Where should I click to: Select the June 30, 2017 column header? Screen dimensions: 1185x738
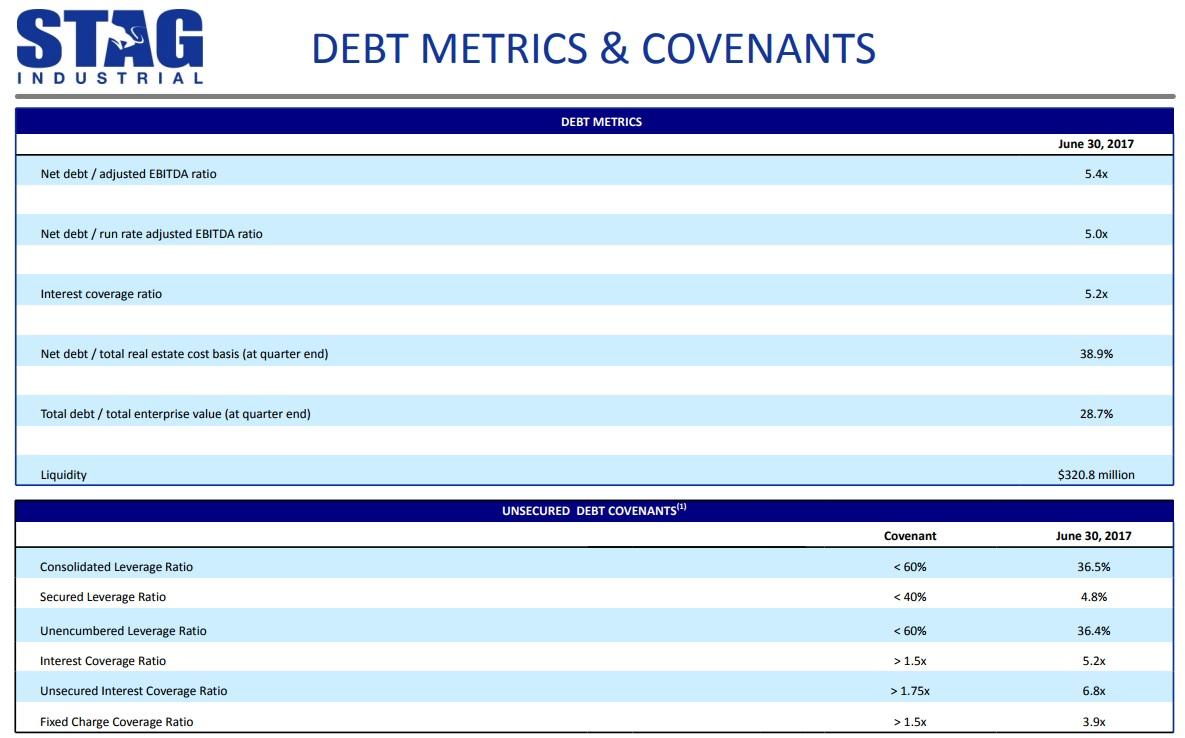[x=1097, y=142]
